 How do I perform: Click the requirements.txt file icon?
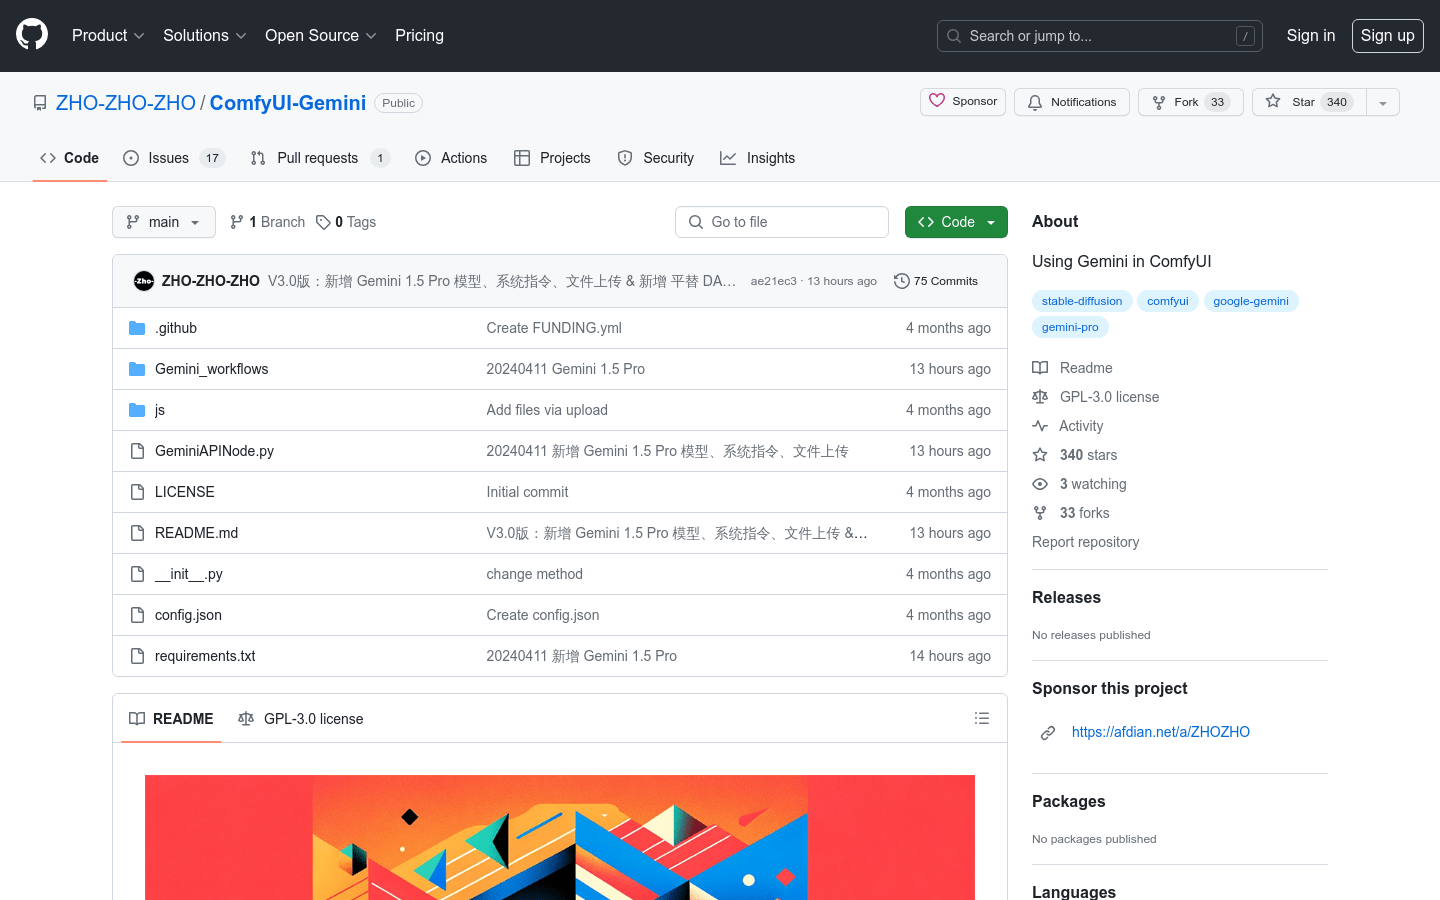(137, 656)
